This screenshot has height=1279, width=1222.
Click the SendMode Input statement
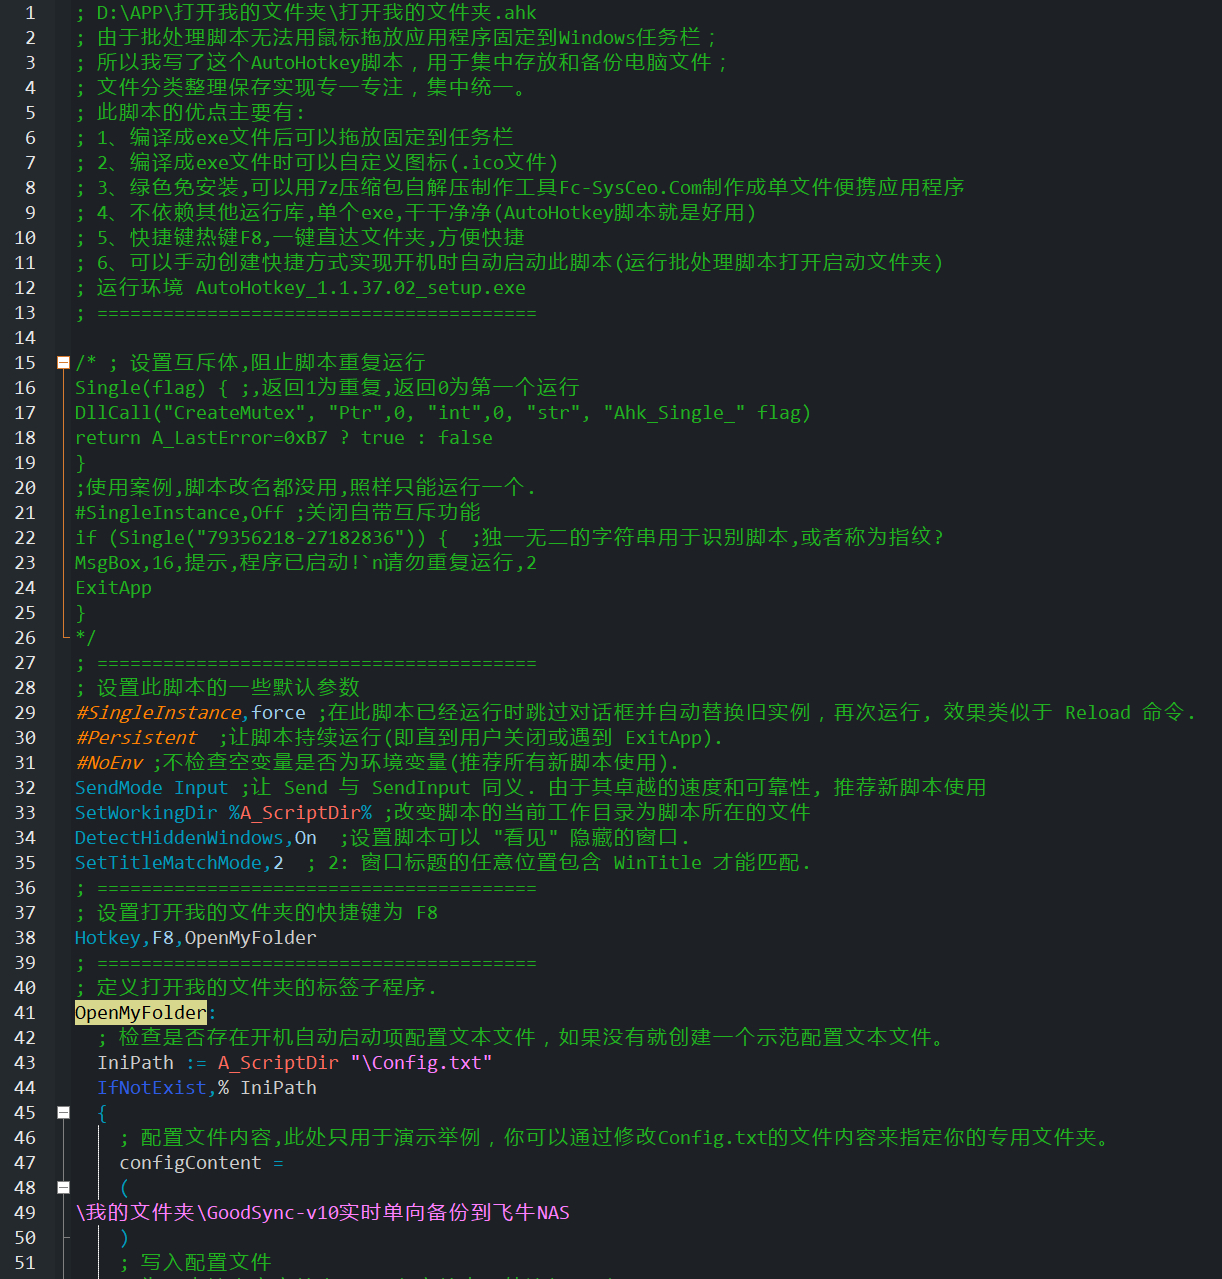(150, 787)
